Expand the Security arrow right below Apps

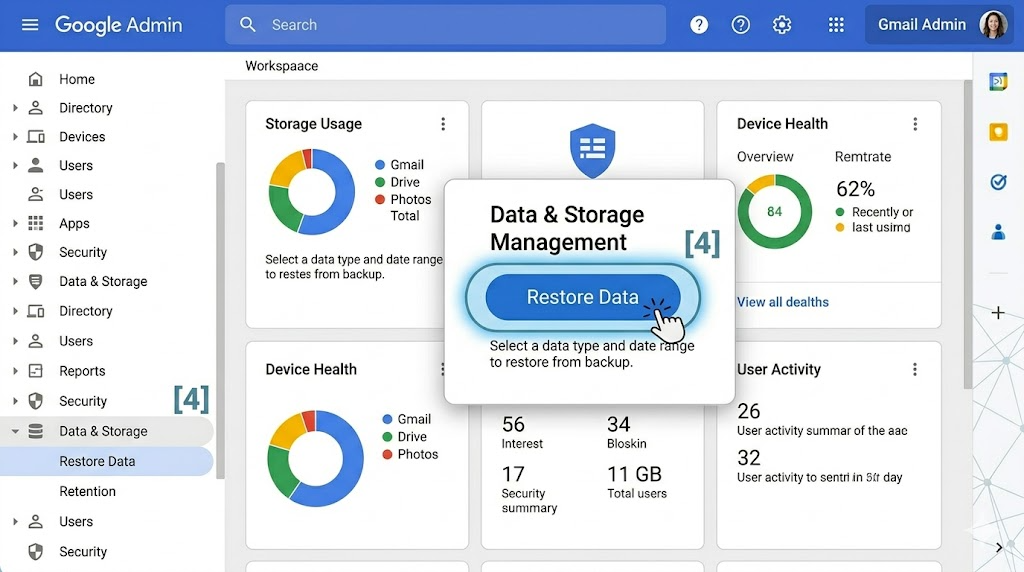coord(15,252)
